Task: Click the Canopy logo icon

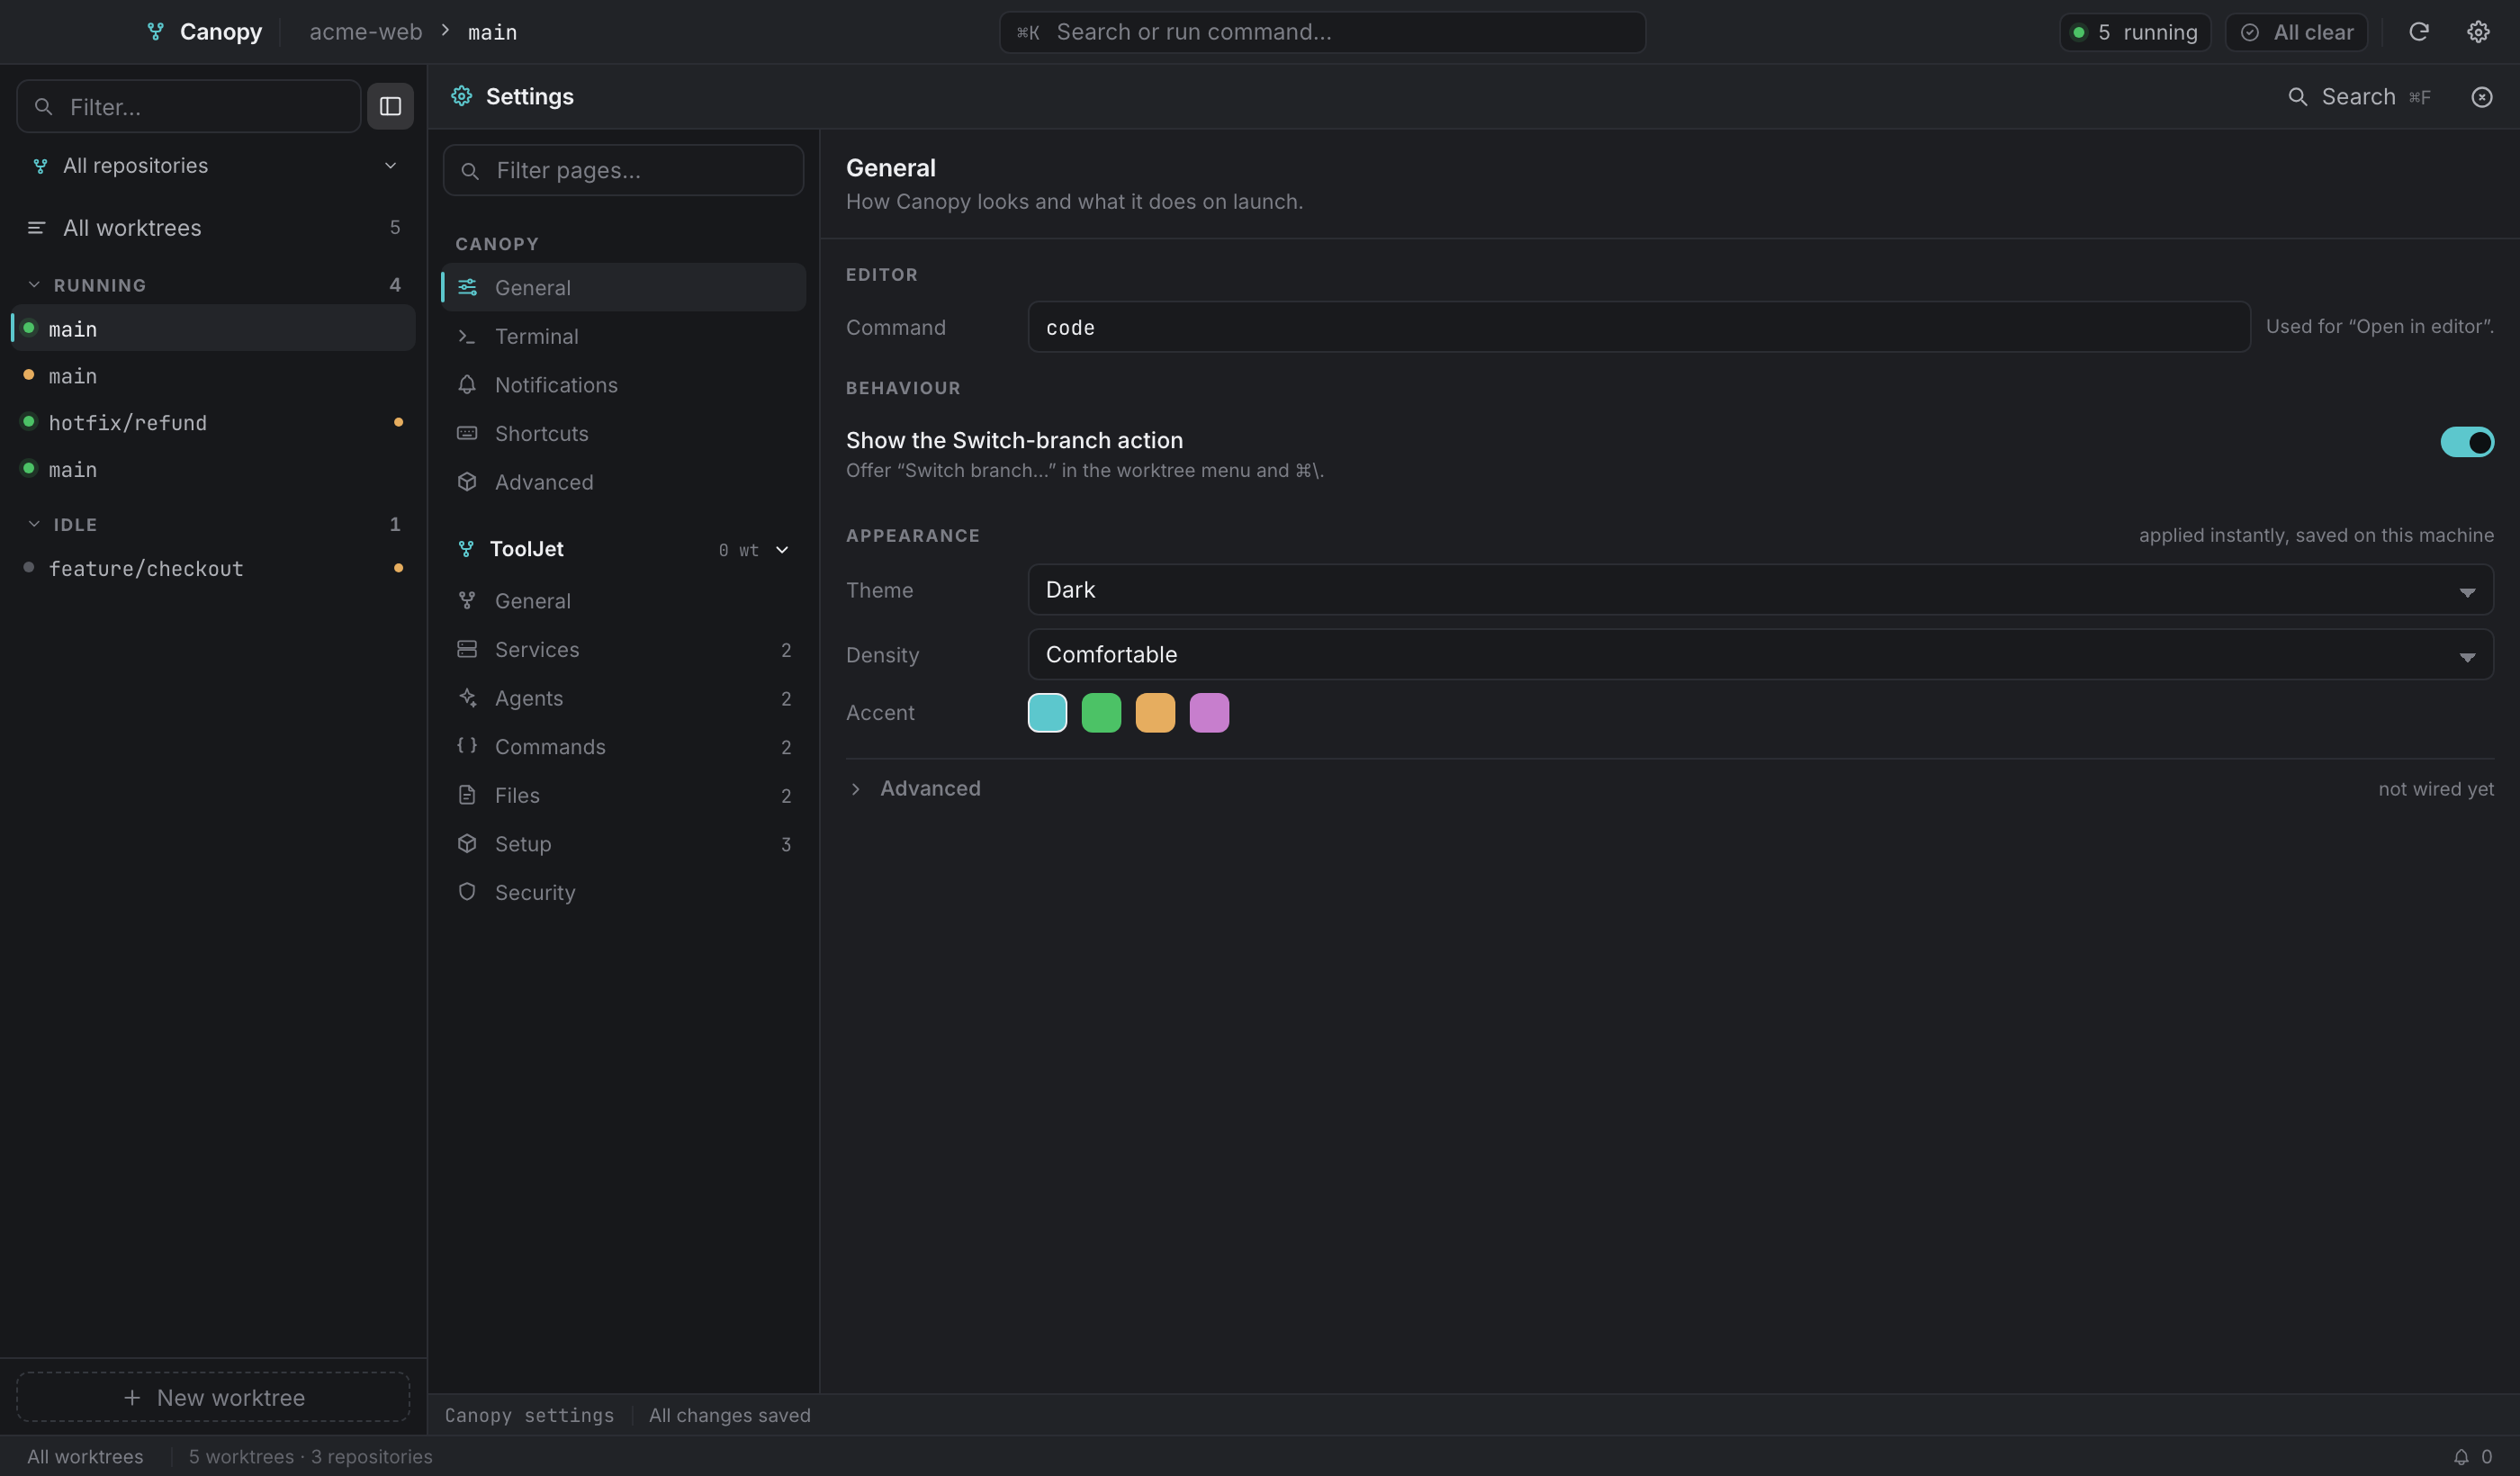Action: pos(155,32)
